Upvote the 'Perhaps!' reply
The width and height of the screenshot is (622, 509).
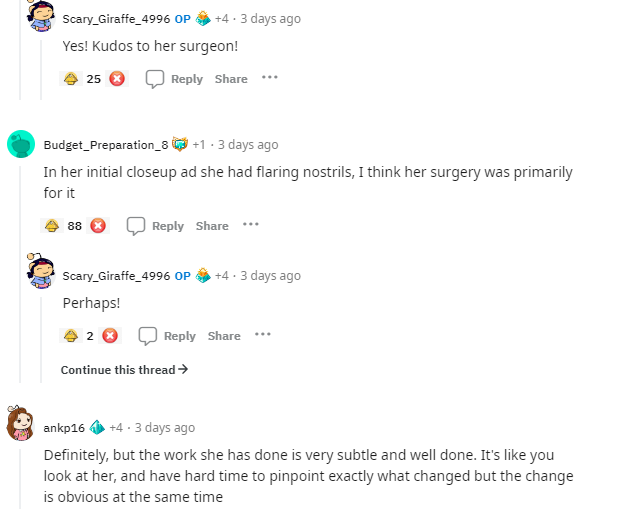[71, 336]
